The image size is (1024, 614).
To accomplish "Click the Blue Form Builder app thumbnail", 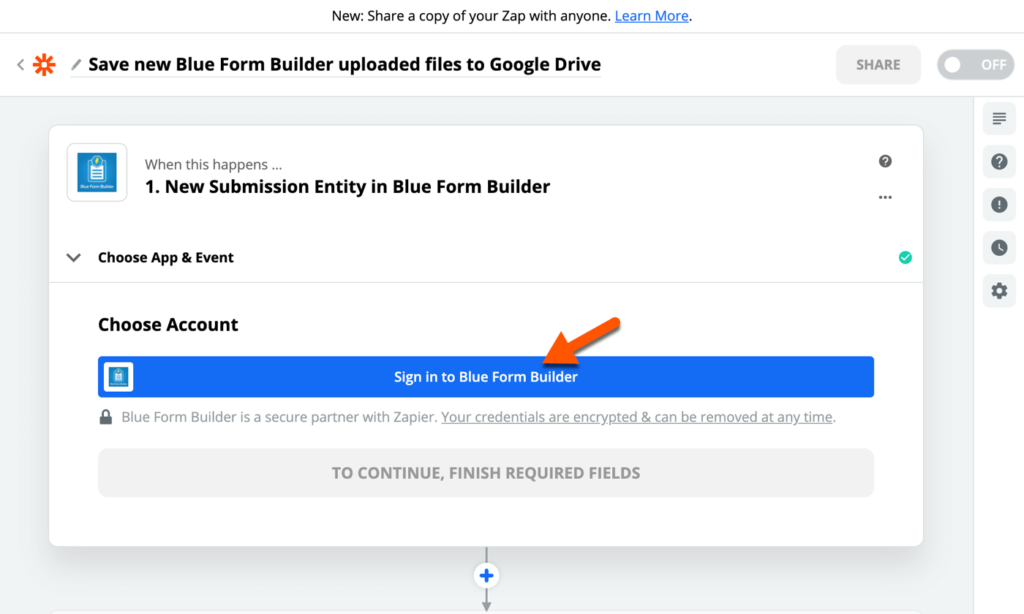I will pos(97,172).
